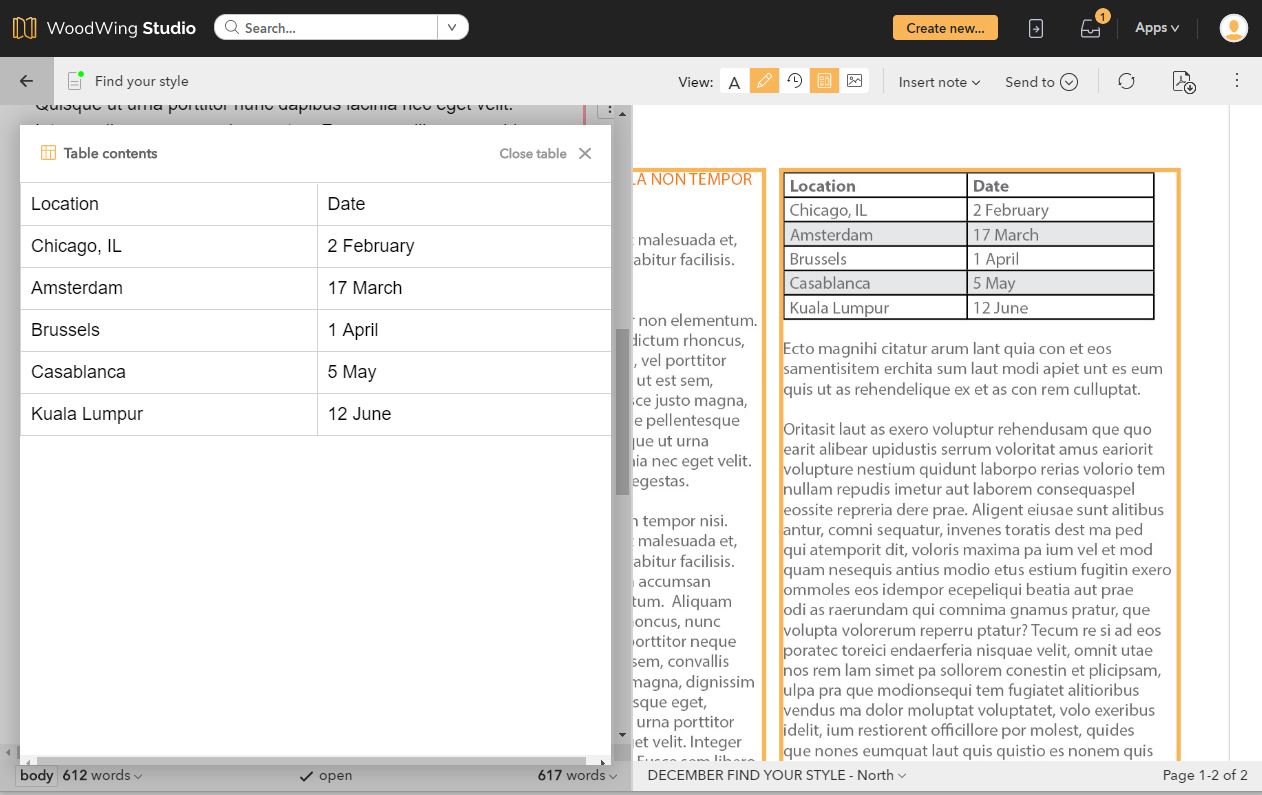Viewport: 1262px width, 795px height.
Task: Click the open status indicator
Action: pyautogui.click(x=326, y=775)
